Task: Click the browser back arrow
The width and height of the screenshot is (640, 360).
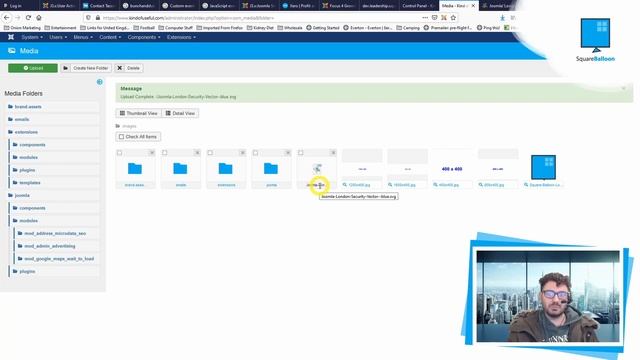Action: click(x=7, y=18)
